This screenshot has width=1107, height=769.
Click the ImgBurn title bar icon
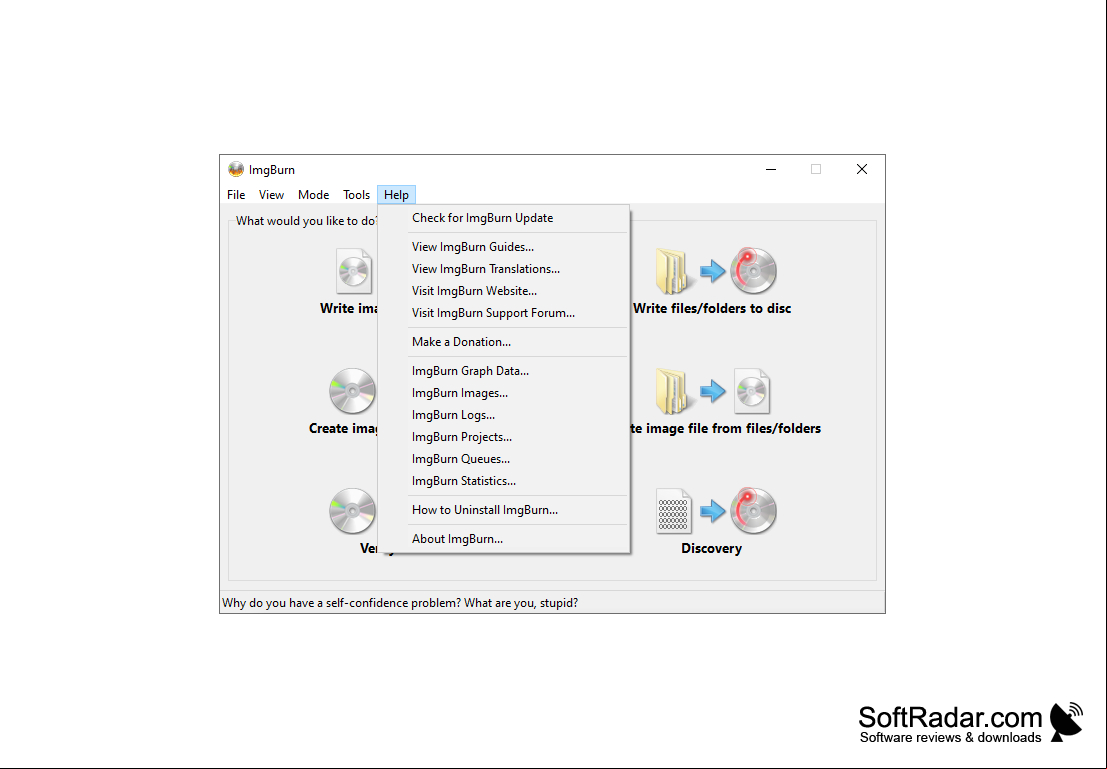(x=236, y=169)
